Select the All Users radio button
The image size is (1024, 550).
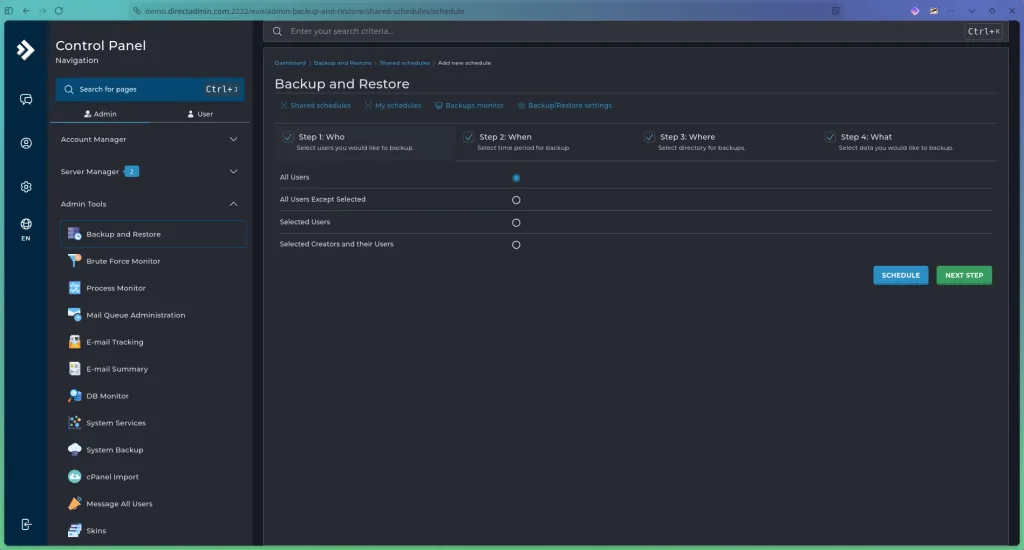click(x=516, y=178)
